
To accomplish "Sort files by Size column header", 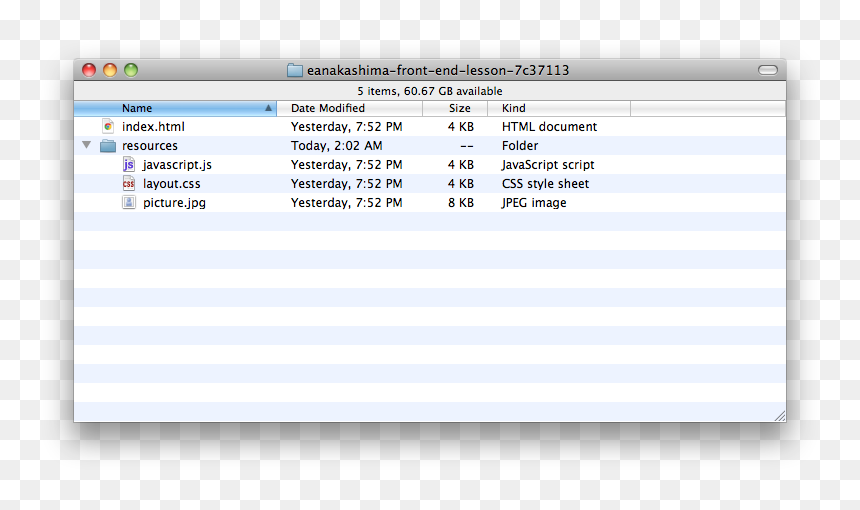I will tap(455, 108).
